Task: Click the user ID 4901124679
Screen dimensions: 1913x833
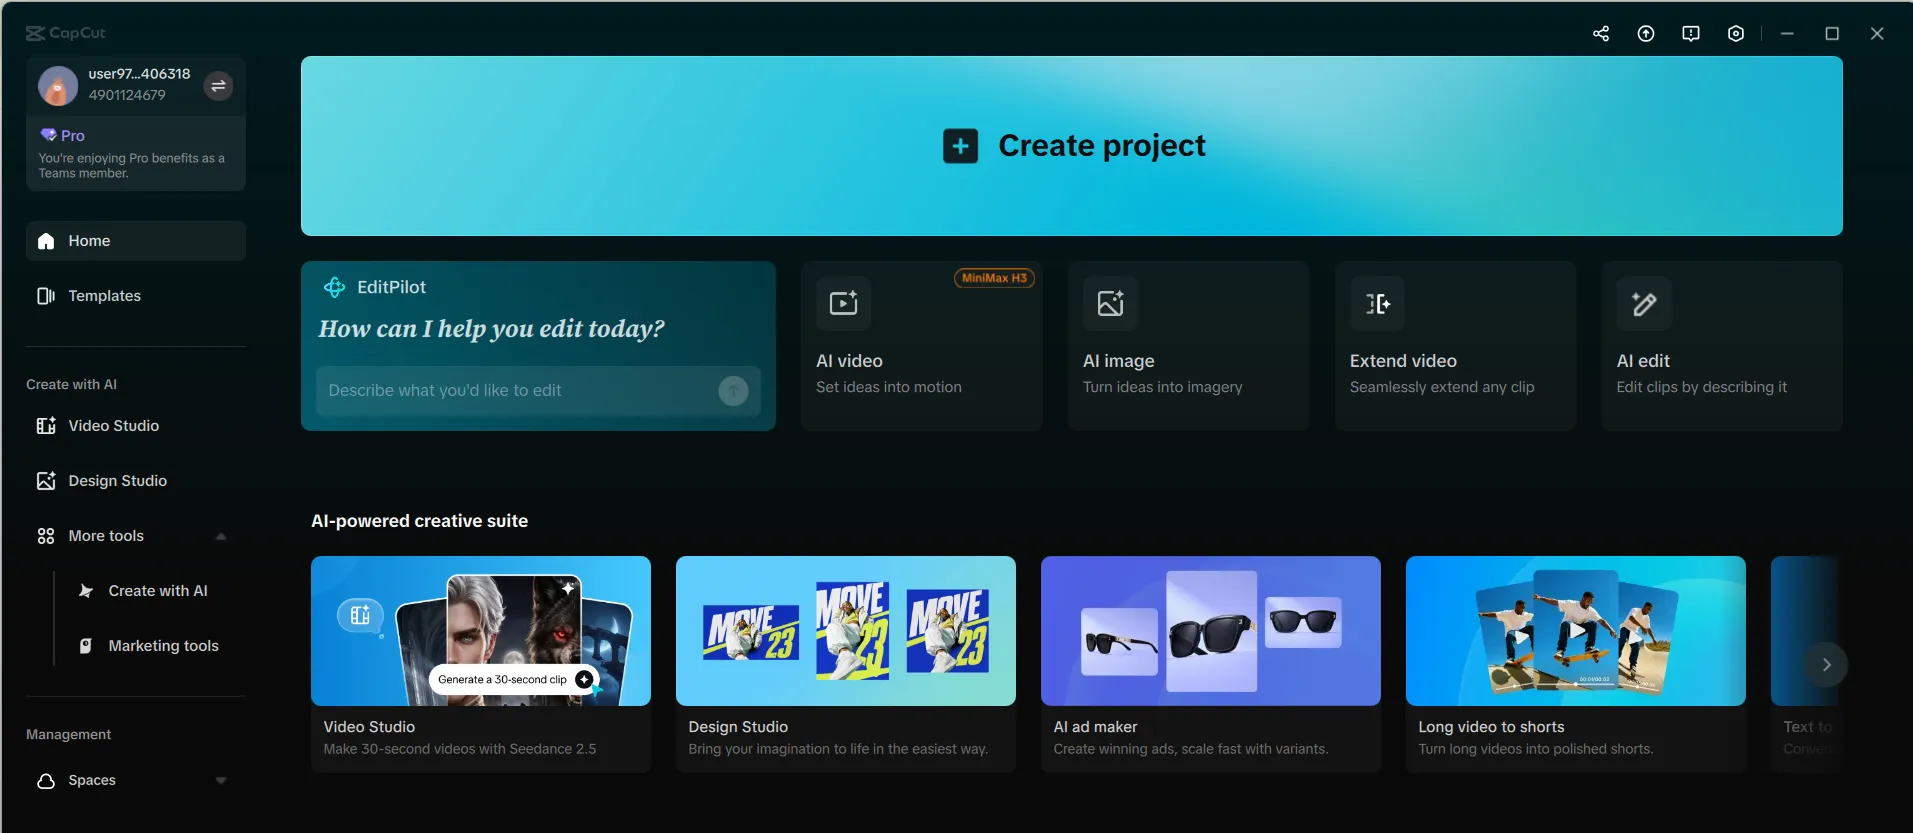Action: point(127,95)
